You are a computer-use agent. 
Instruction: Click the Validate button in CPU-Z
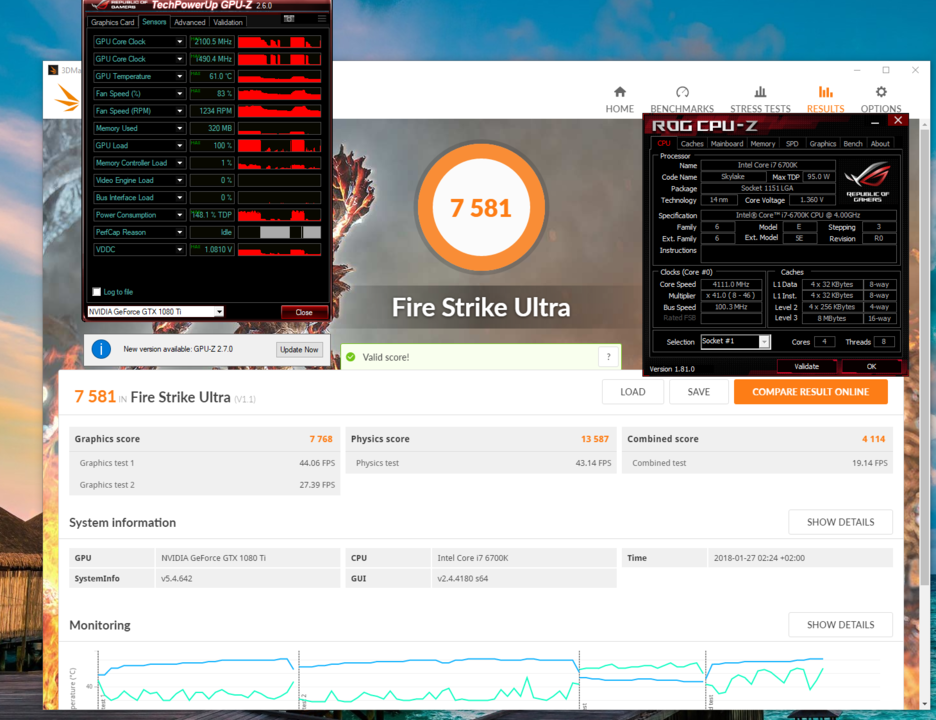(x=806, y=367)
